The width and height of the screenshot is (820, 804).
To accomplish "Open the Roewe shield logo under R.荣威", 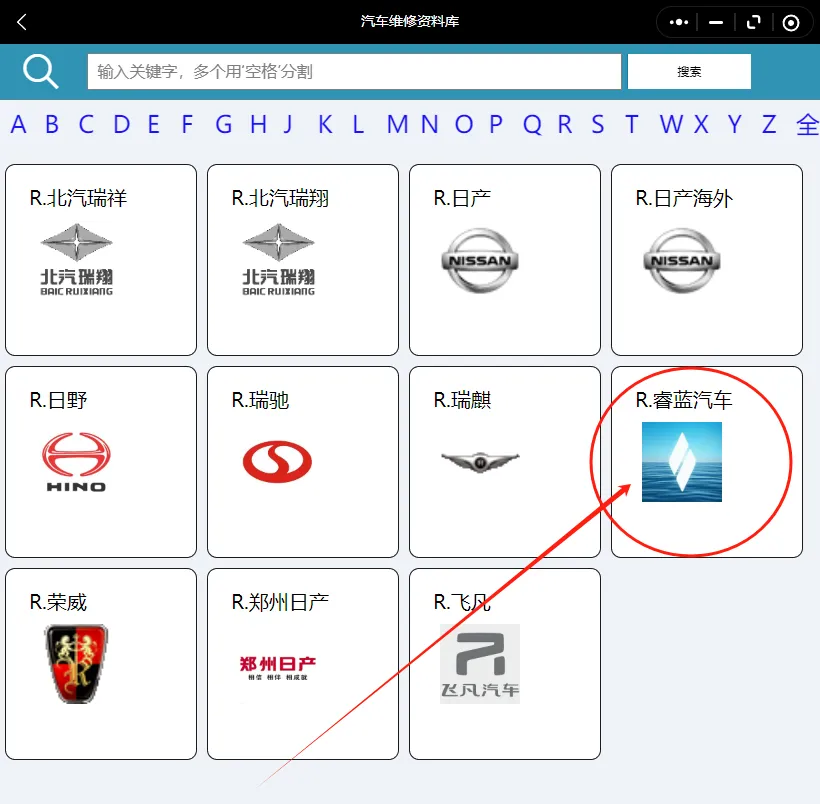I will coord(77,663).
